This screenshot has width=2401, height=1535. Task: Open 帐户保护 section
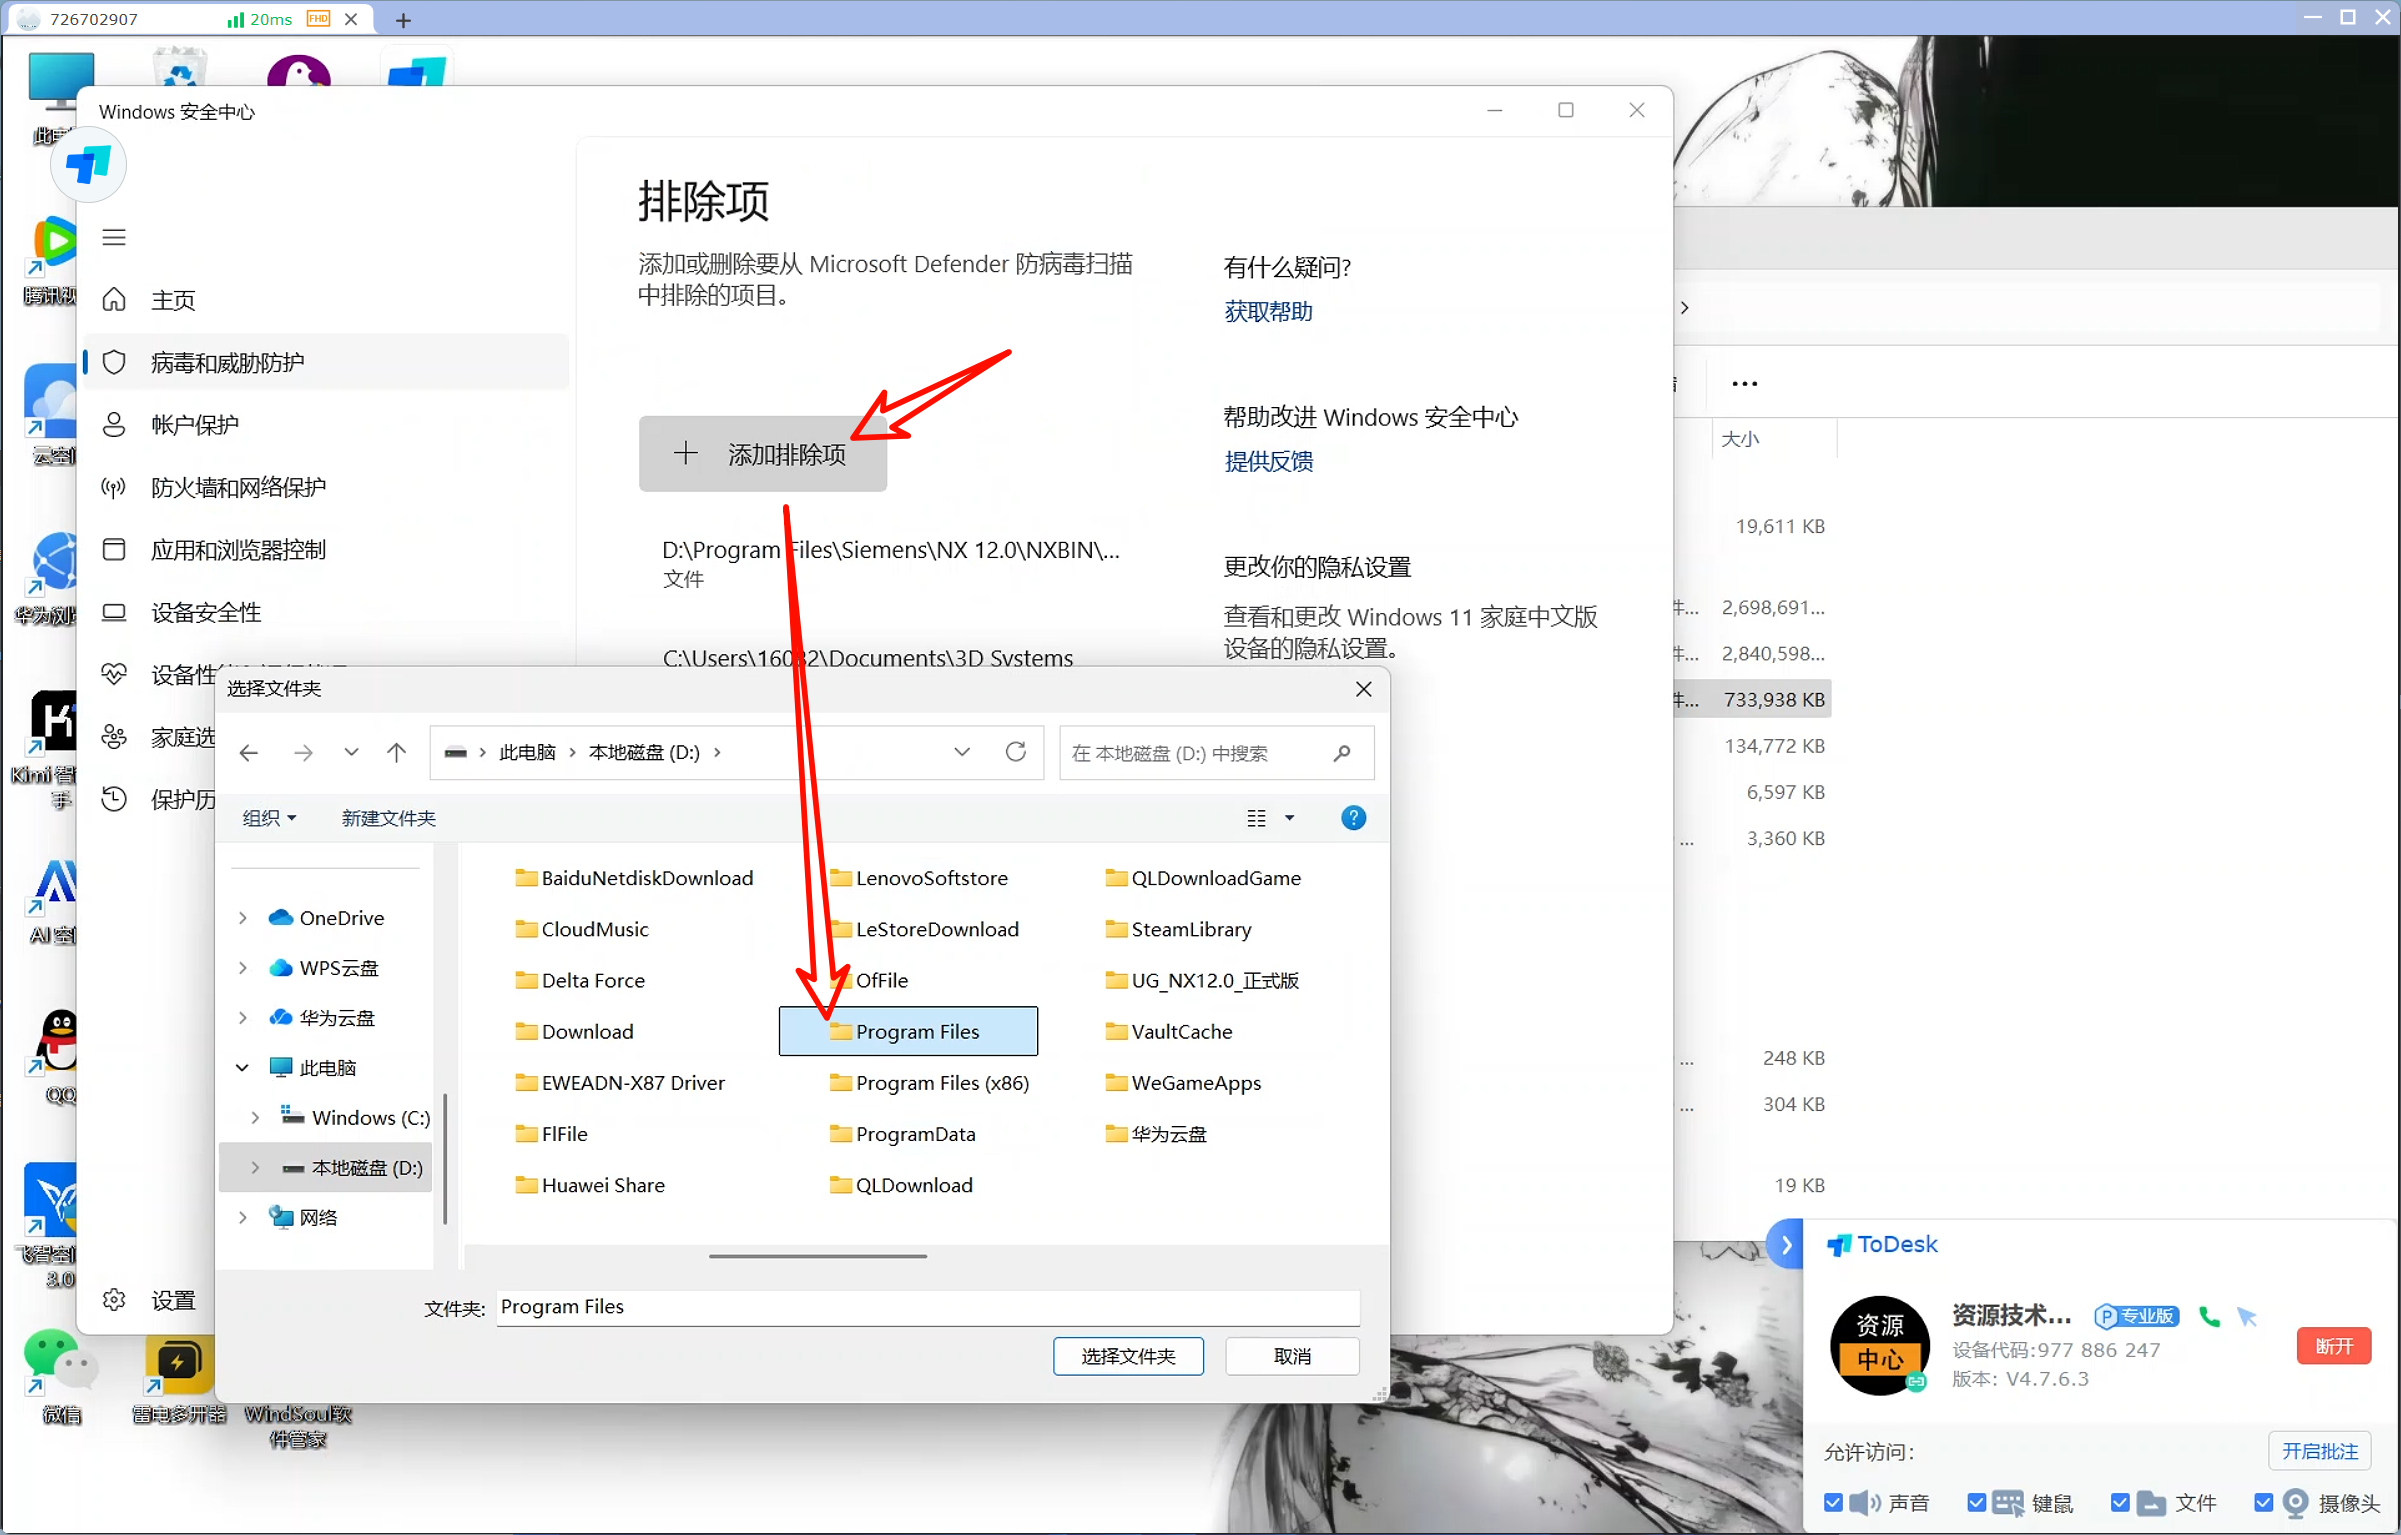pyautogui.click(x=194, y=425)
